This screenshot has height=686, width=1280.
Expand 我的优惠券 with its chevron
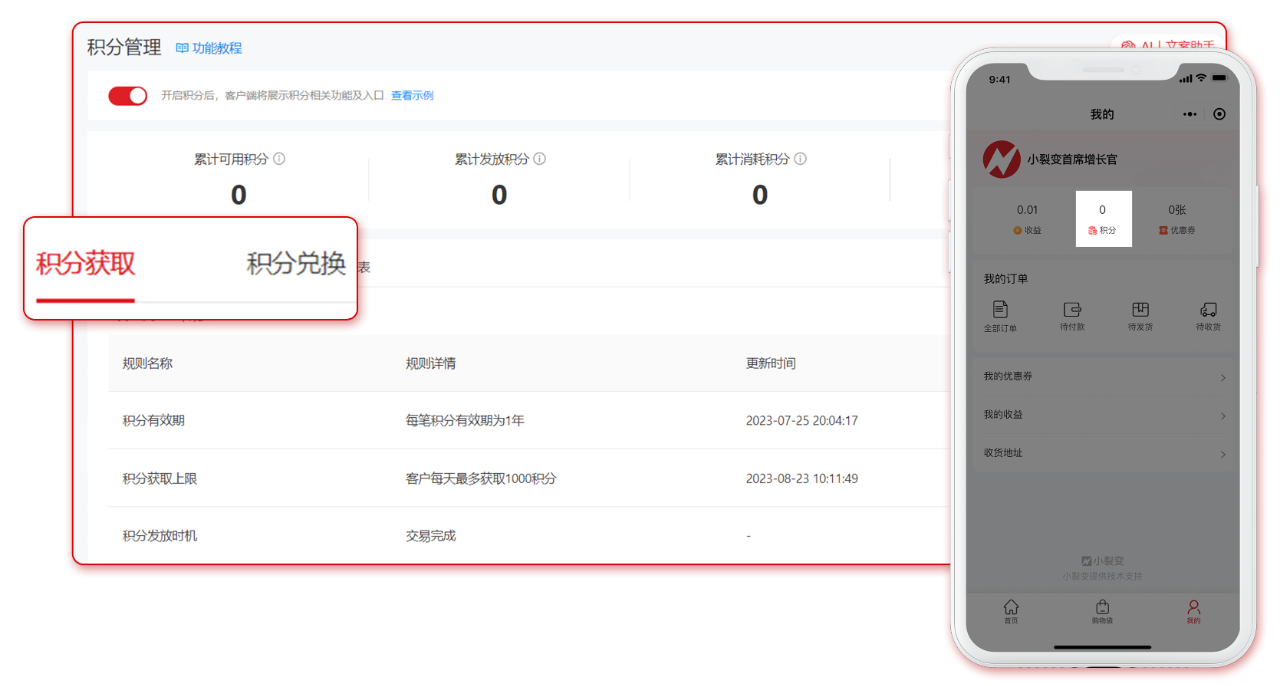(1222, 377)
